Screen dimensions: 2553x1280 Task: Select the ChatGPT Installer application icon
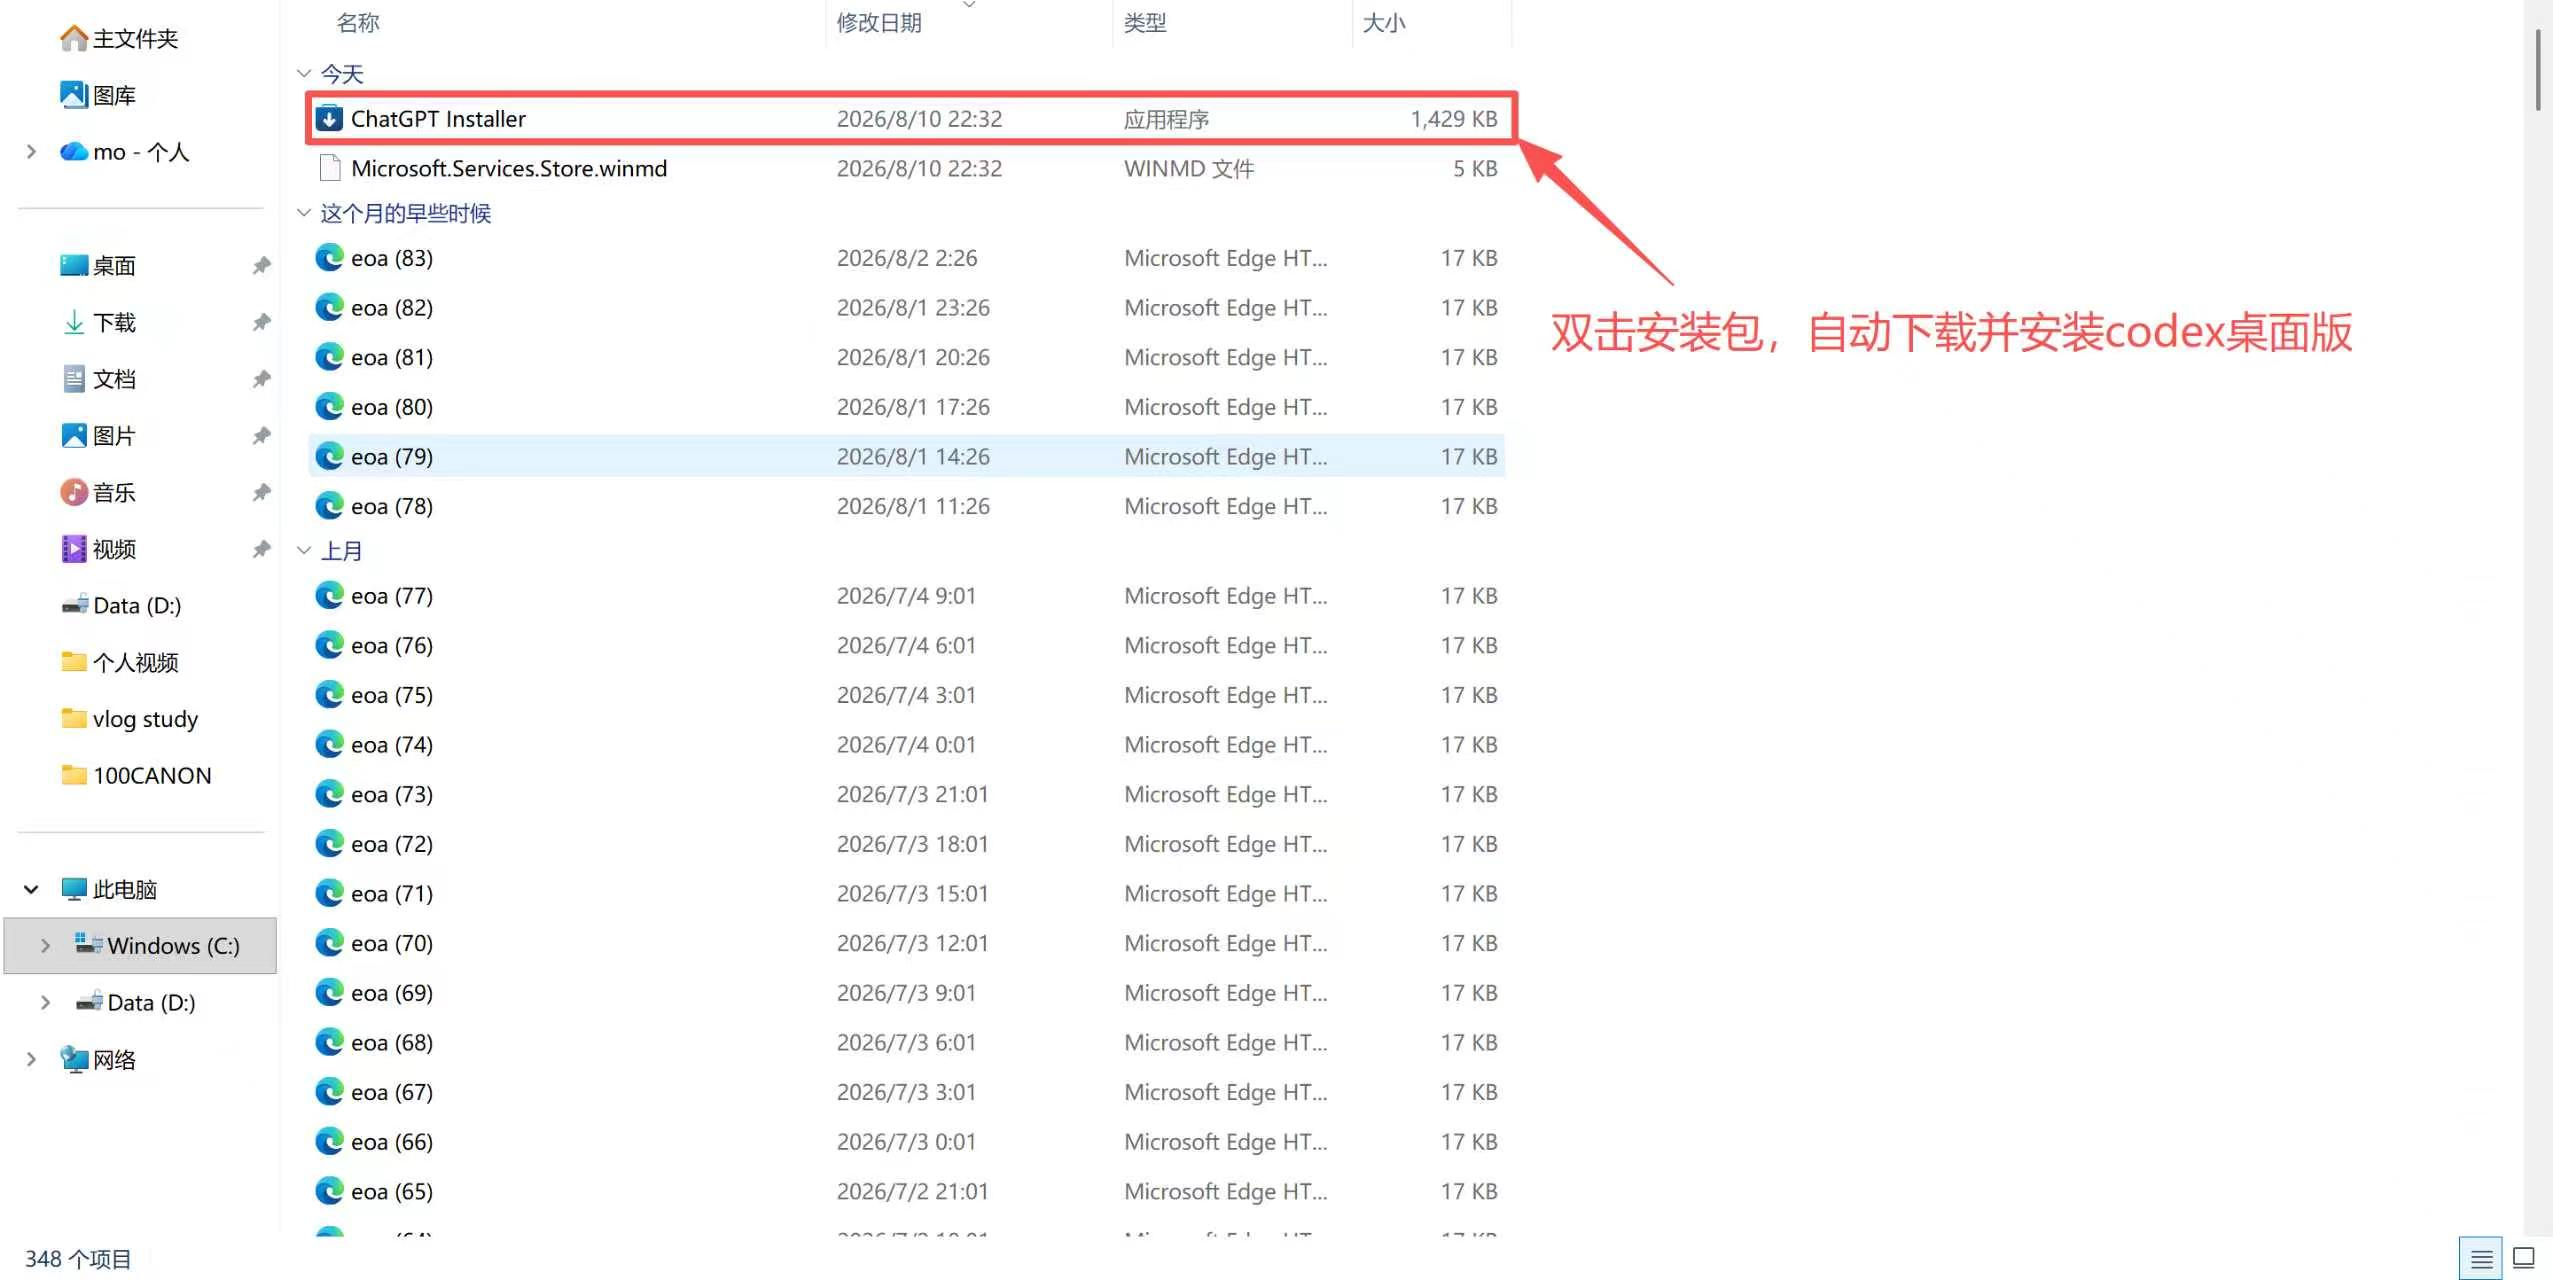pos(329,119)
